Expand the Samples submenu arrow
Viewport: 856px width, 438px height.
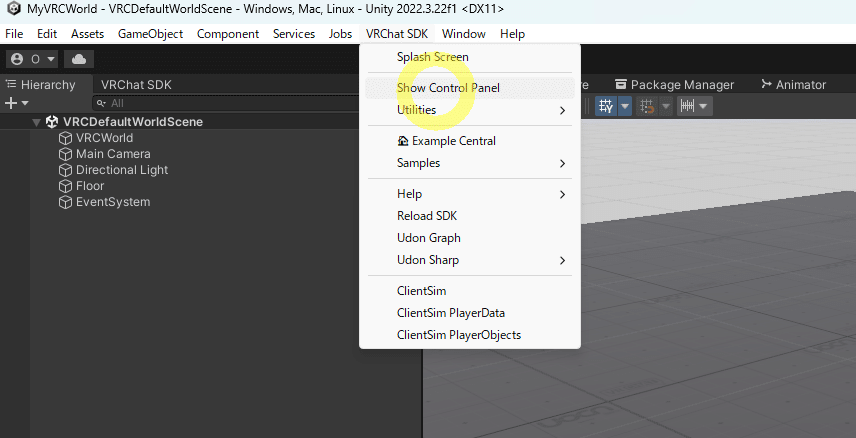tap(562, 163)
